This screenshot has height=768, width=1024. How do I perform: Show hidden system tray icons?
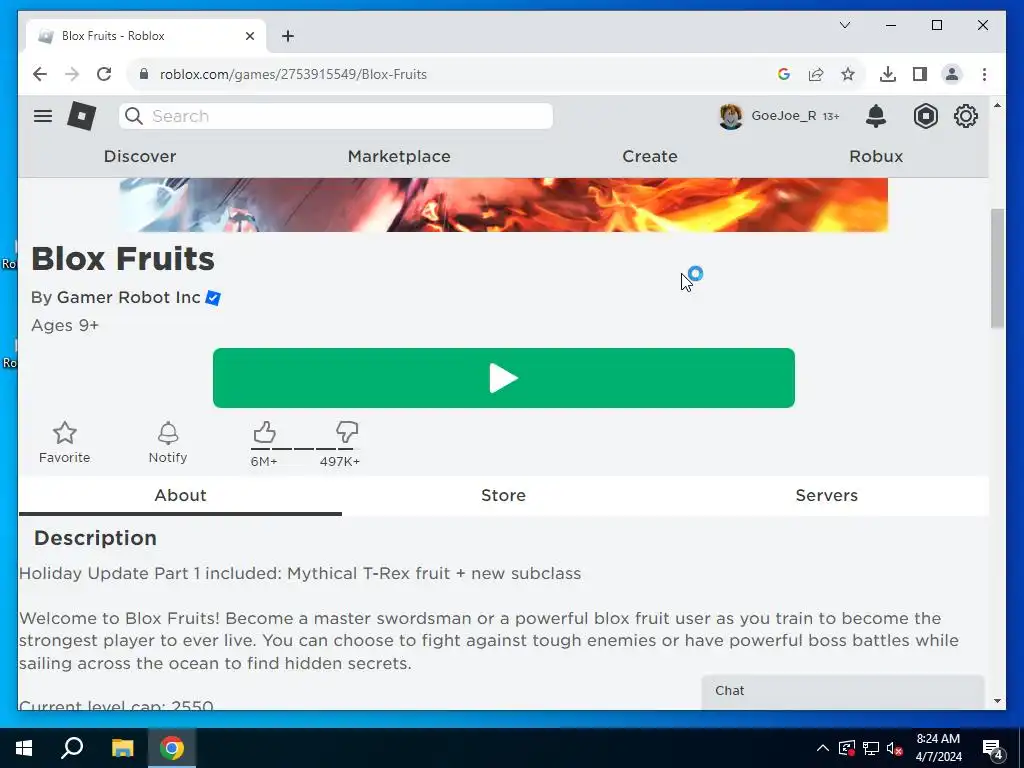[x=823, y=748]
